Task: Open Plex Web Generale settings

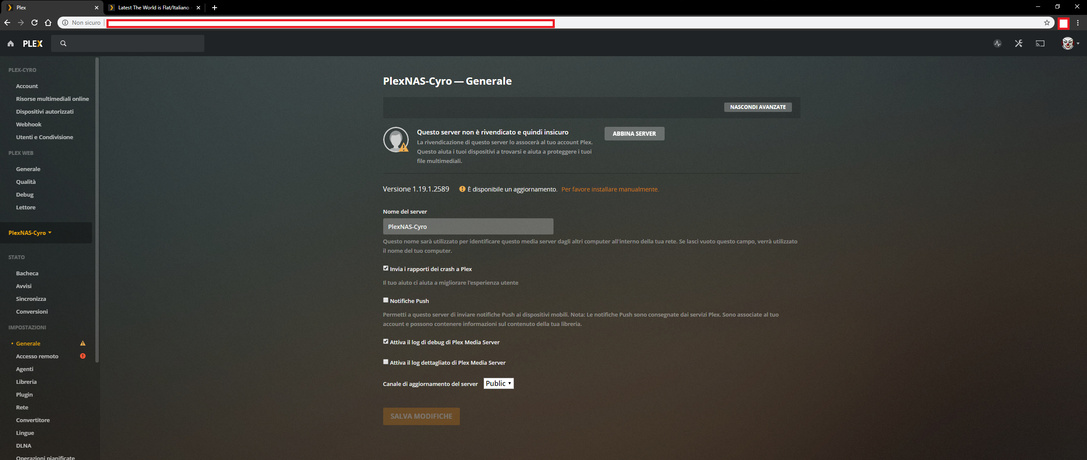Action: 28,169
